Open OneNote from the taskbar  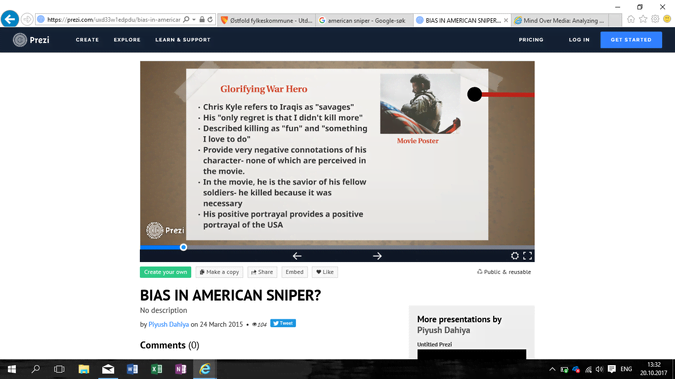(x=180, y=369)
